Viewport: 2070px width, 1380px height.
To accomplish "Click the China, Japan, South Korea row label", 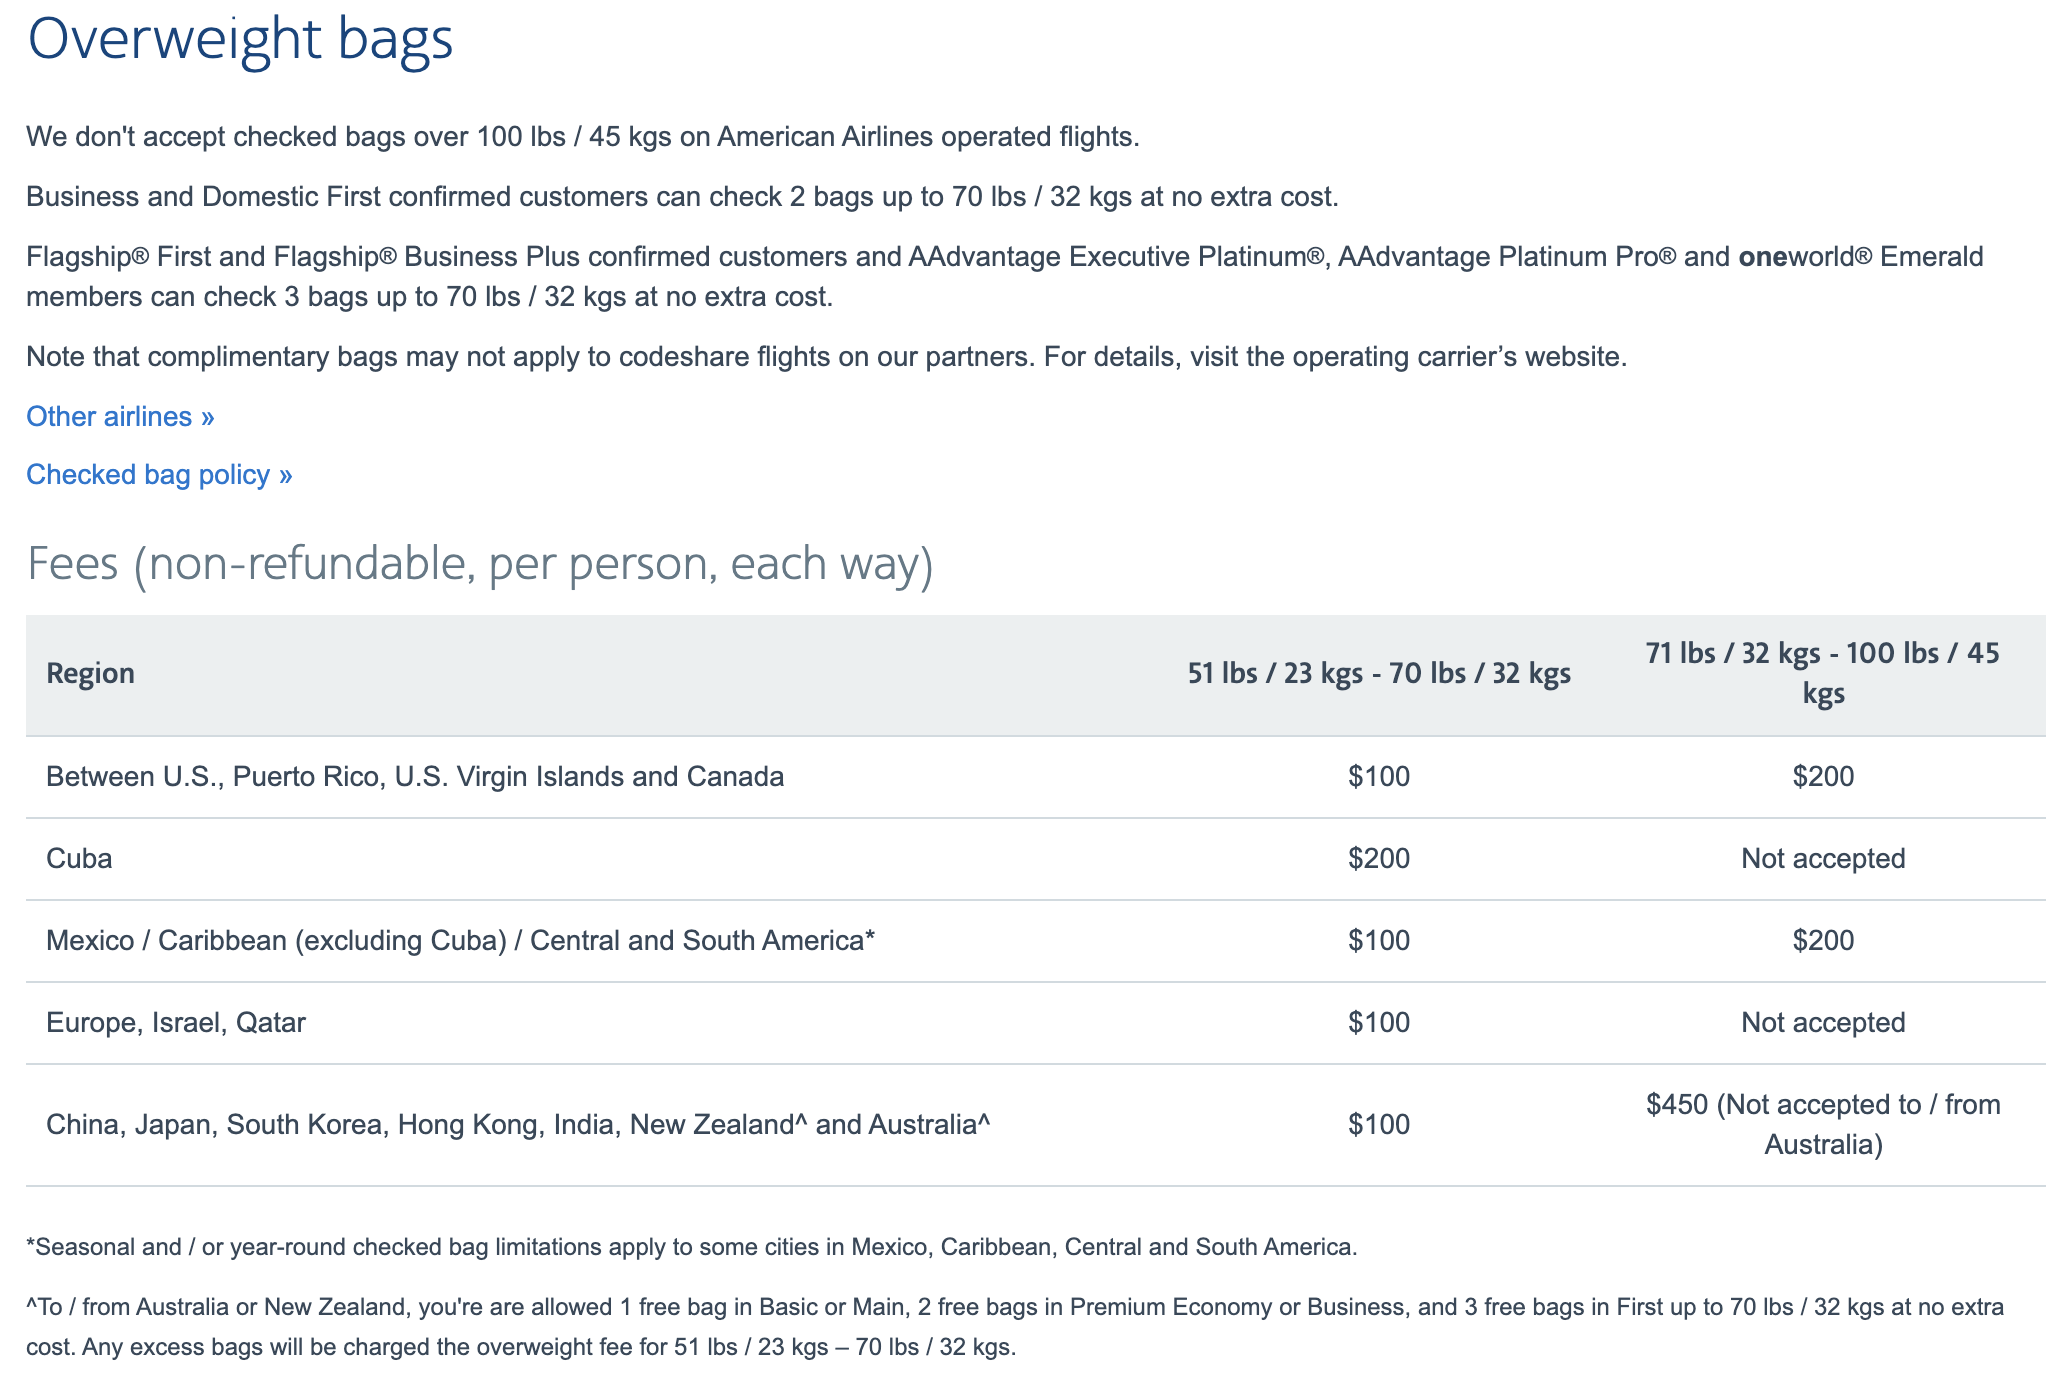I will click(x=518, y=1124).
